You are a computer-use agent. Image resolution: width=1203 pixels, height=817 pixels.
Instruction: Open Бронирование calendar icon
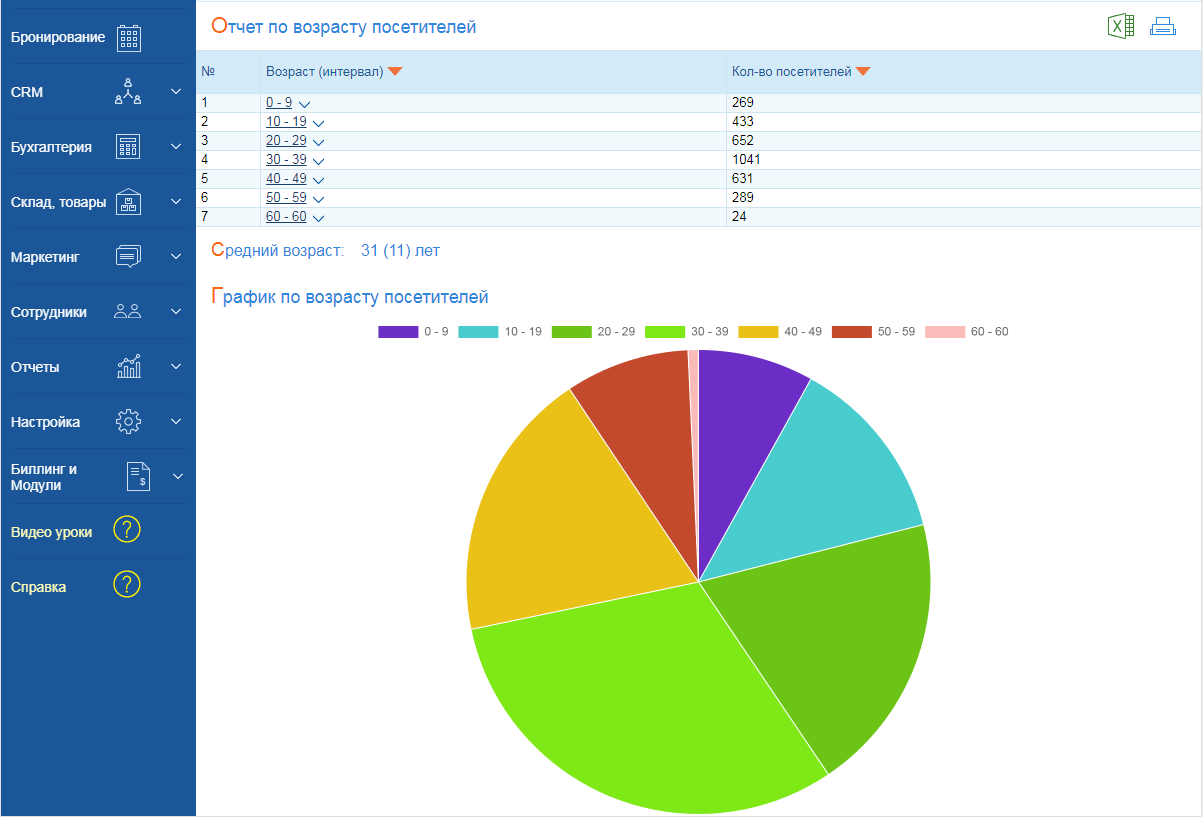(128, 38)
